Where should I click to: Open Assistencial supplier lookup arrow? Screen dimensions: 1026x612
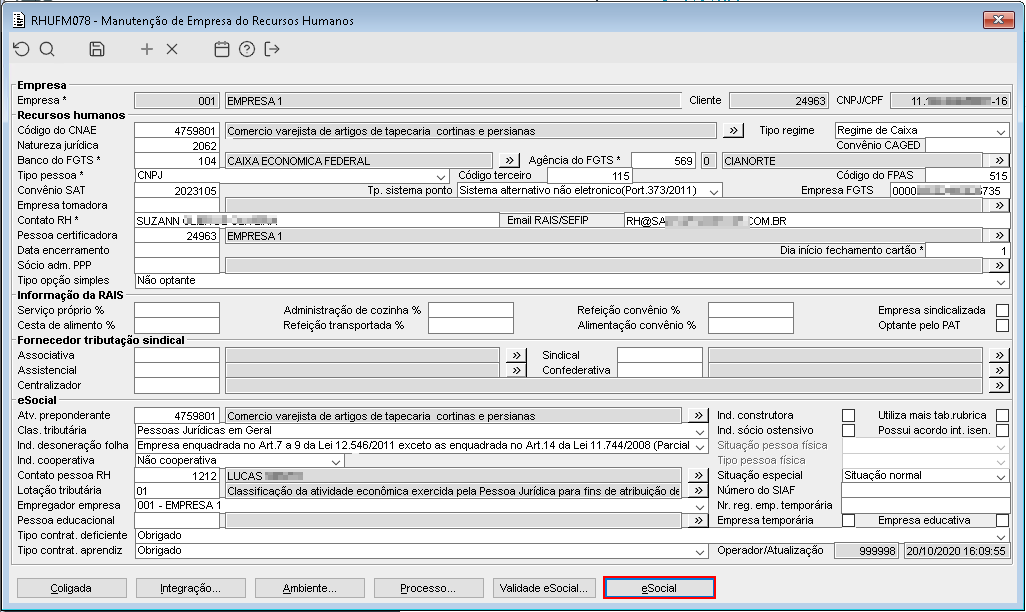point(516,370)
